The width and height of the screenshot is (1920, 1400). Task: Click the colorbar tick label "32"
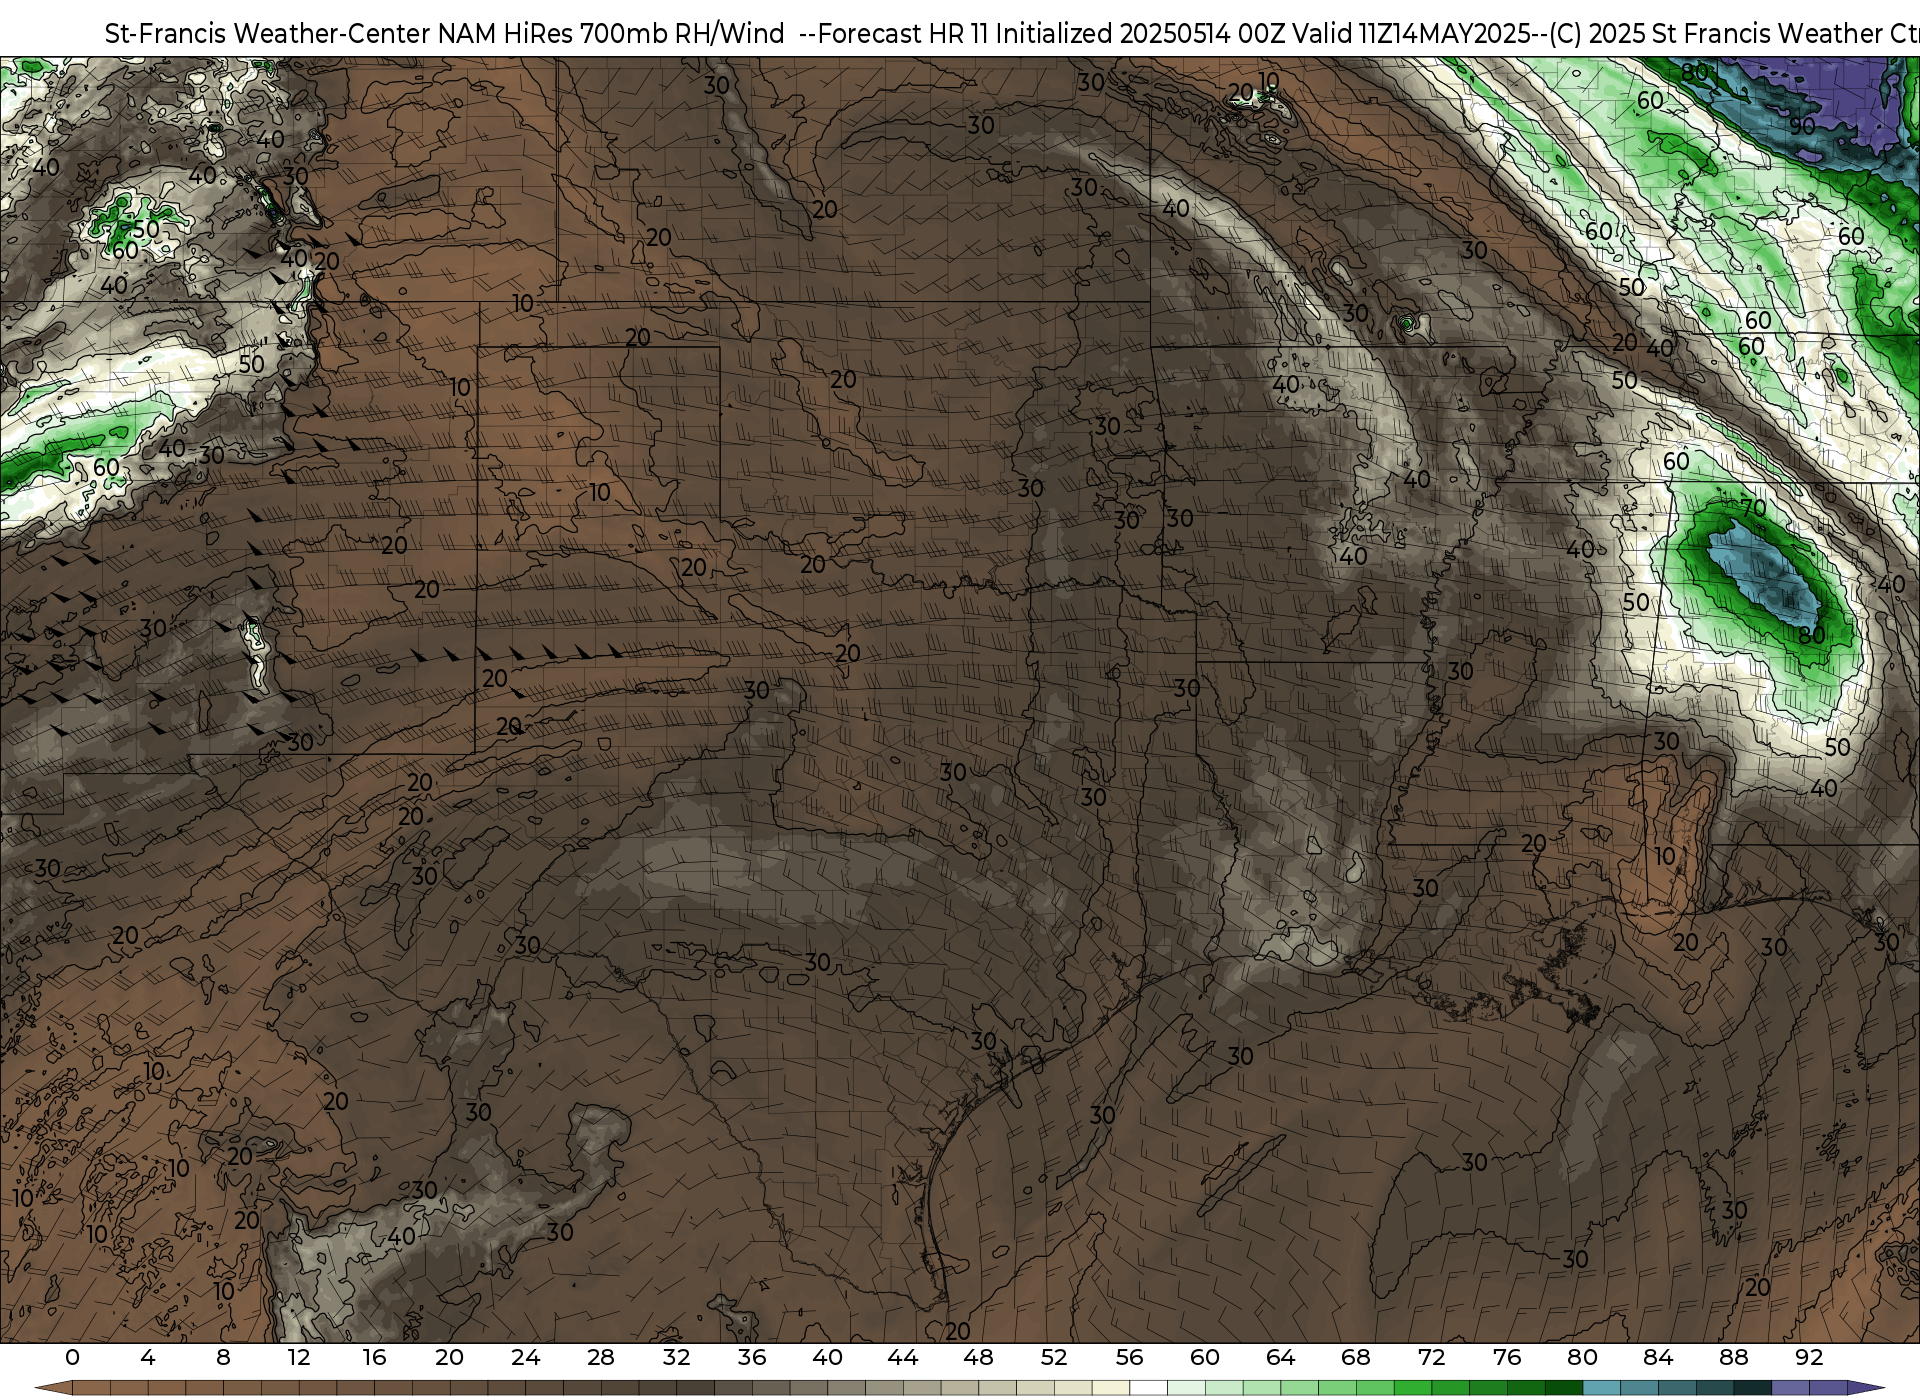pyautogui.click(x=676, y=1357)
